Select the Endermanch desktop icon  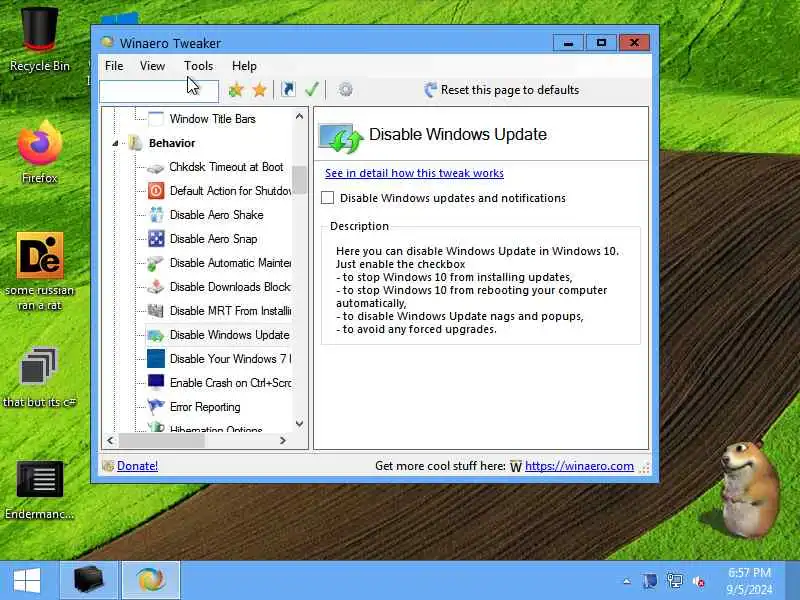coord(40,490)
